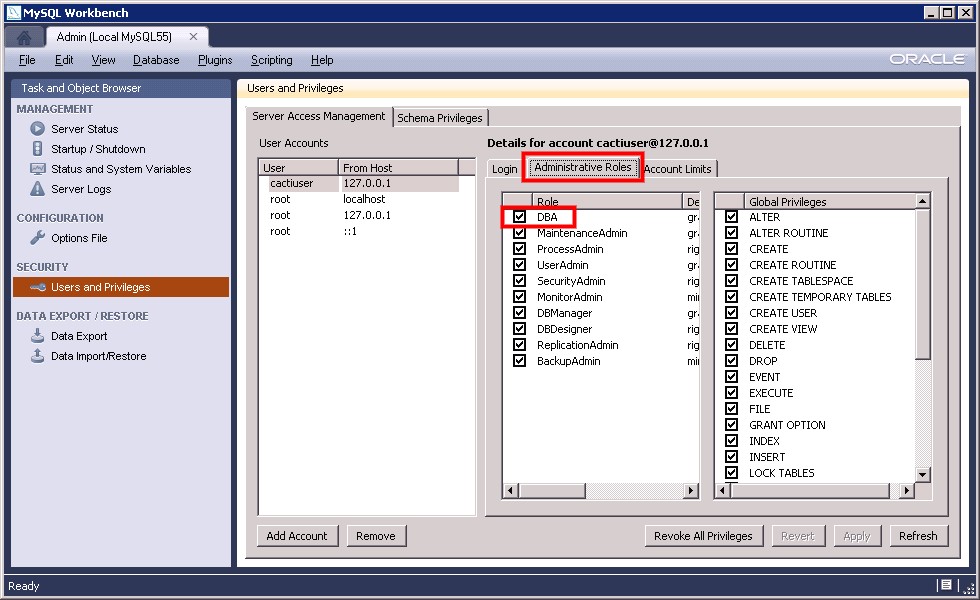Toggle the FILE global privilege checkbox

(x=731, y=409)
